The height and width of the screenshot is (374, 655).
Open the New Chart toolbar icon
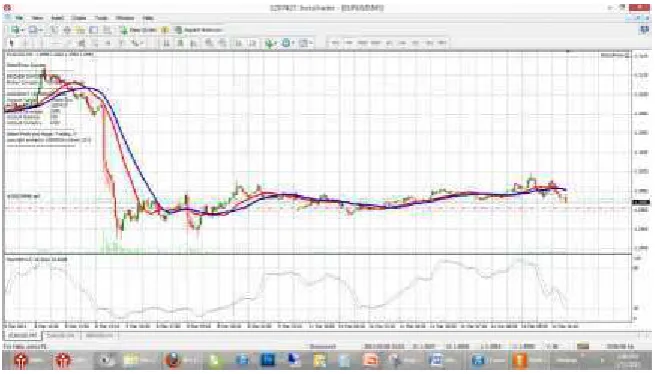click(15, 30)
